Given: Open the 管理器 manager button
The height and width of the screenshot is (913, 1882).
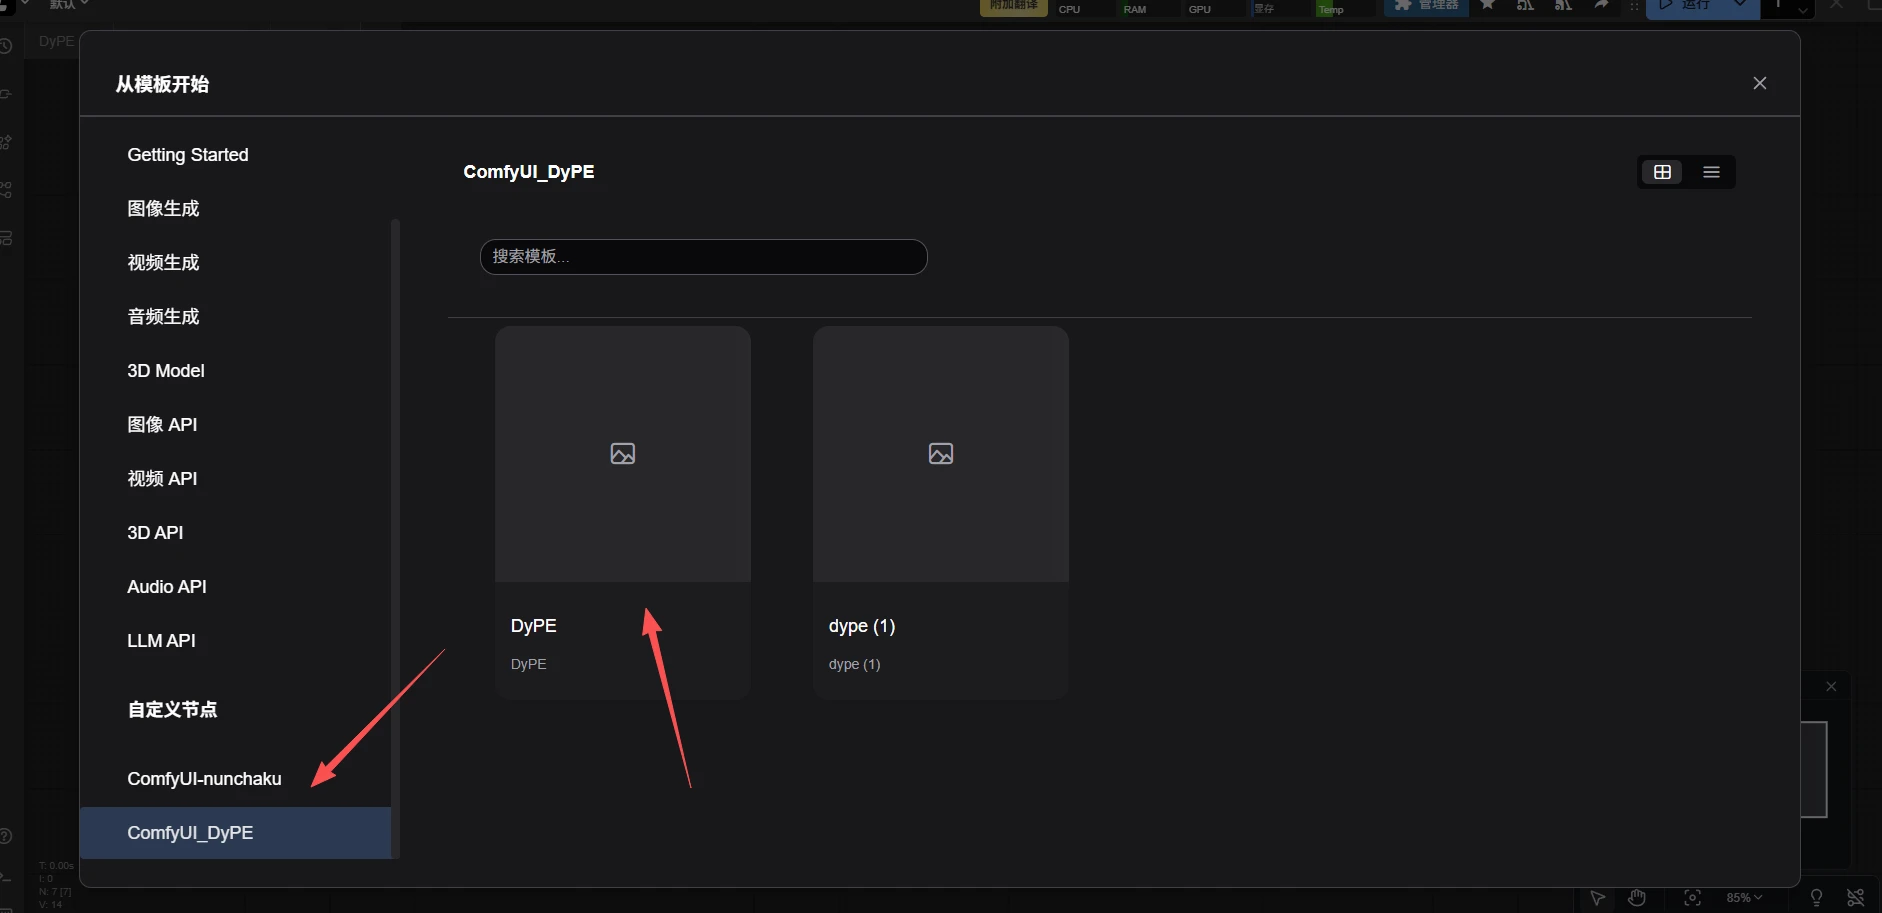Looking at the screenshot, I should (x=1426, y=6).
